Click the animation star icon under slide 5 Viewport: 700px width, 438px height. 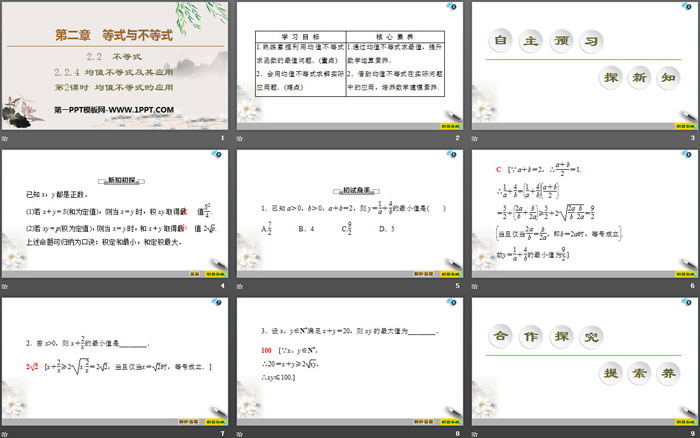240,285
